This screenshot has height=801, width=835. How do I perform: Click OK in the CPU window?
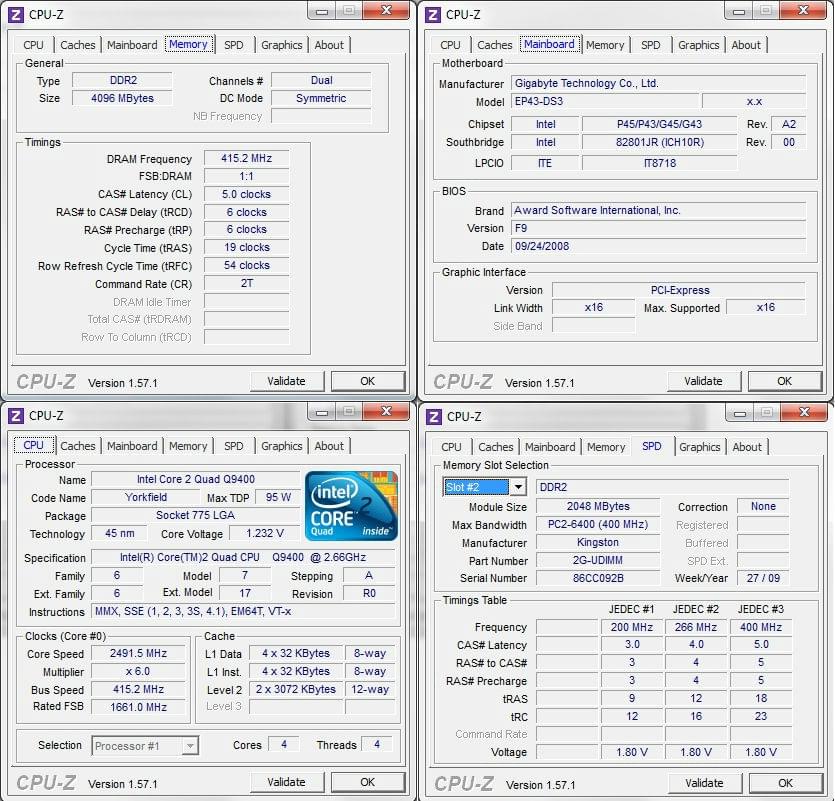coord(367,782)
